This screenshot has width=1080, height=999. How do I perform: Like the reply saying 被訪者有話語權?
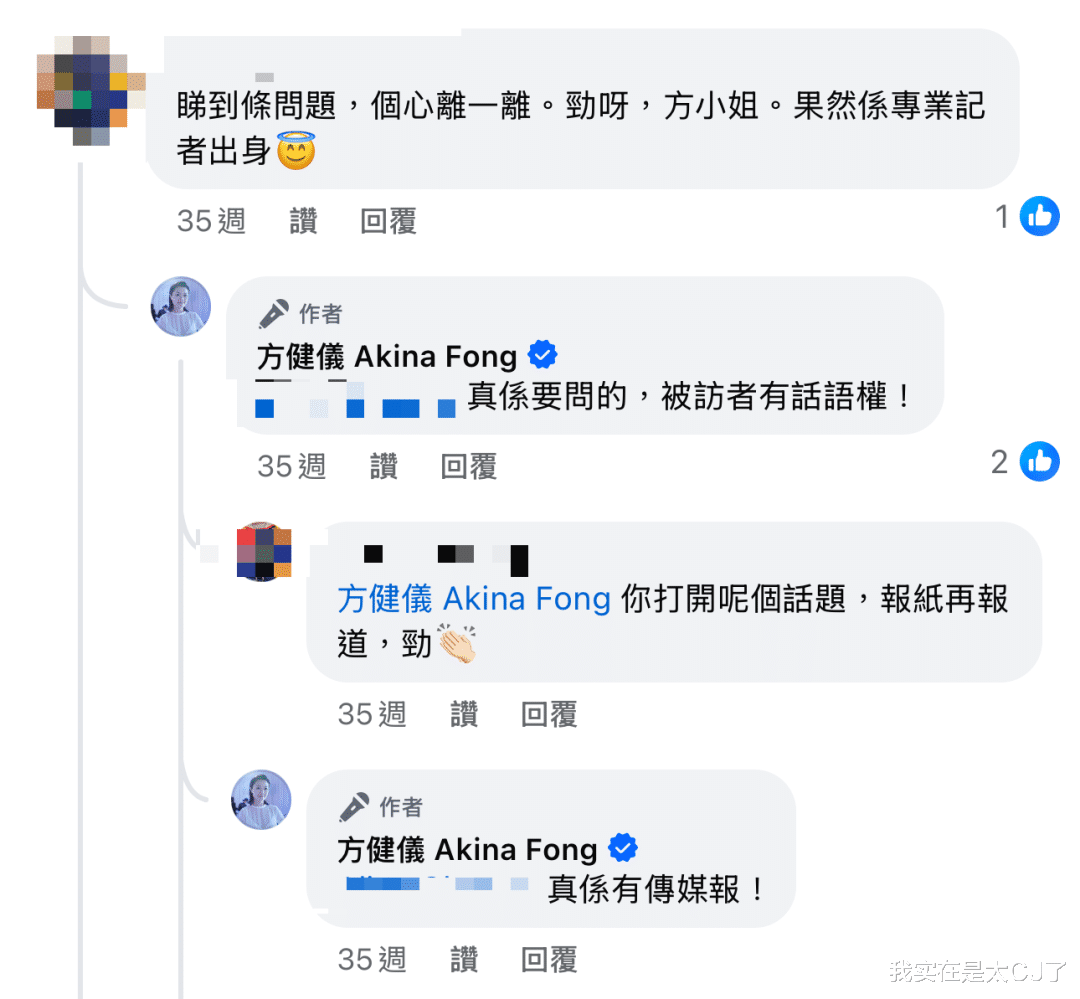383,466
